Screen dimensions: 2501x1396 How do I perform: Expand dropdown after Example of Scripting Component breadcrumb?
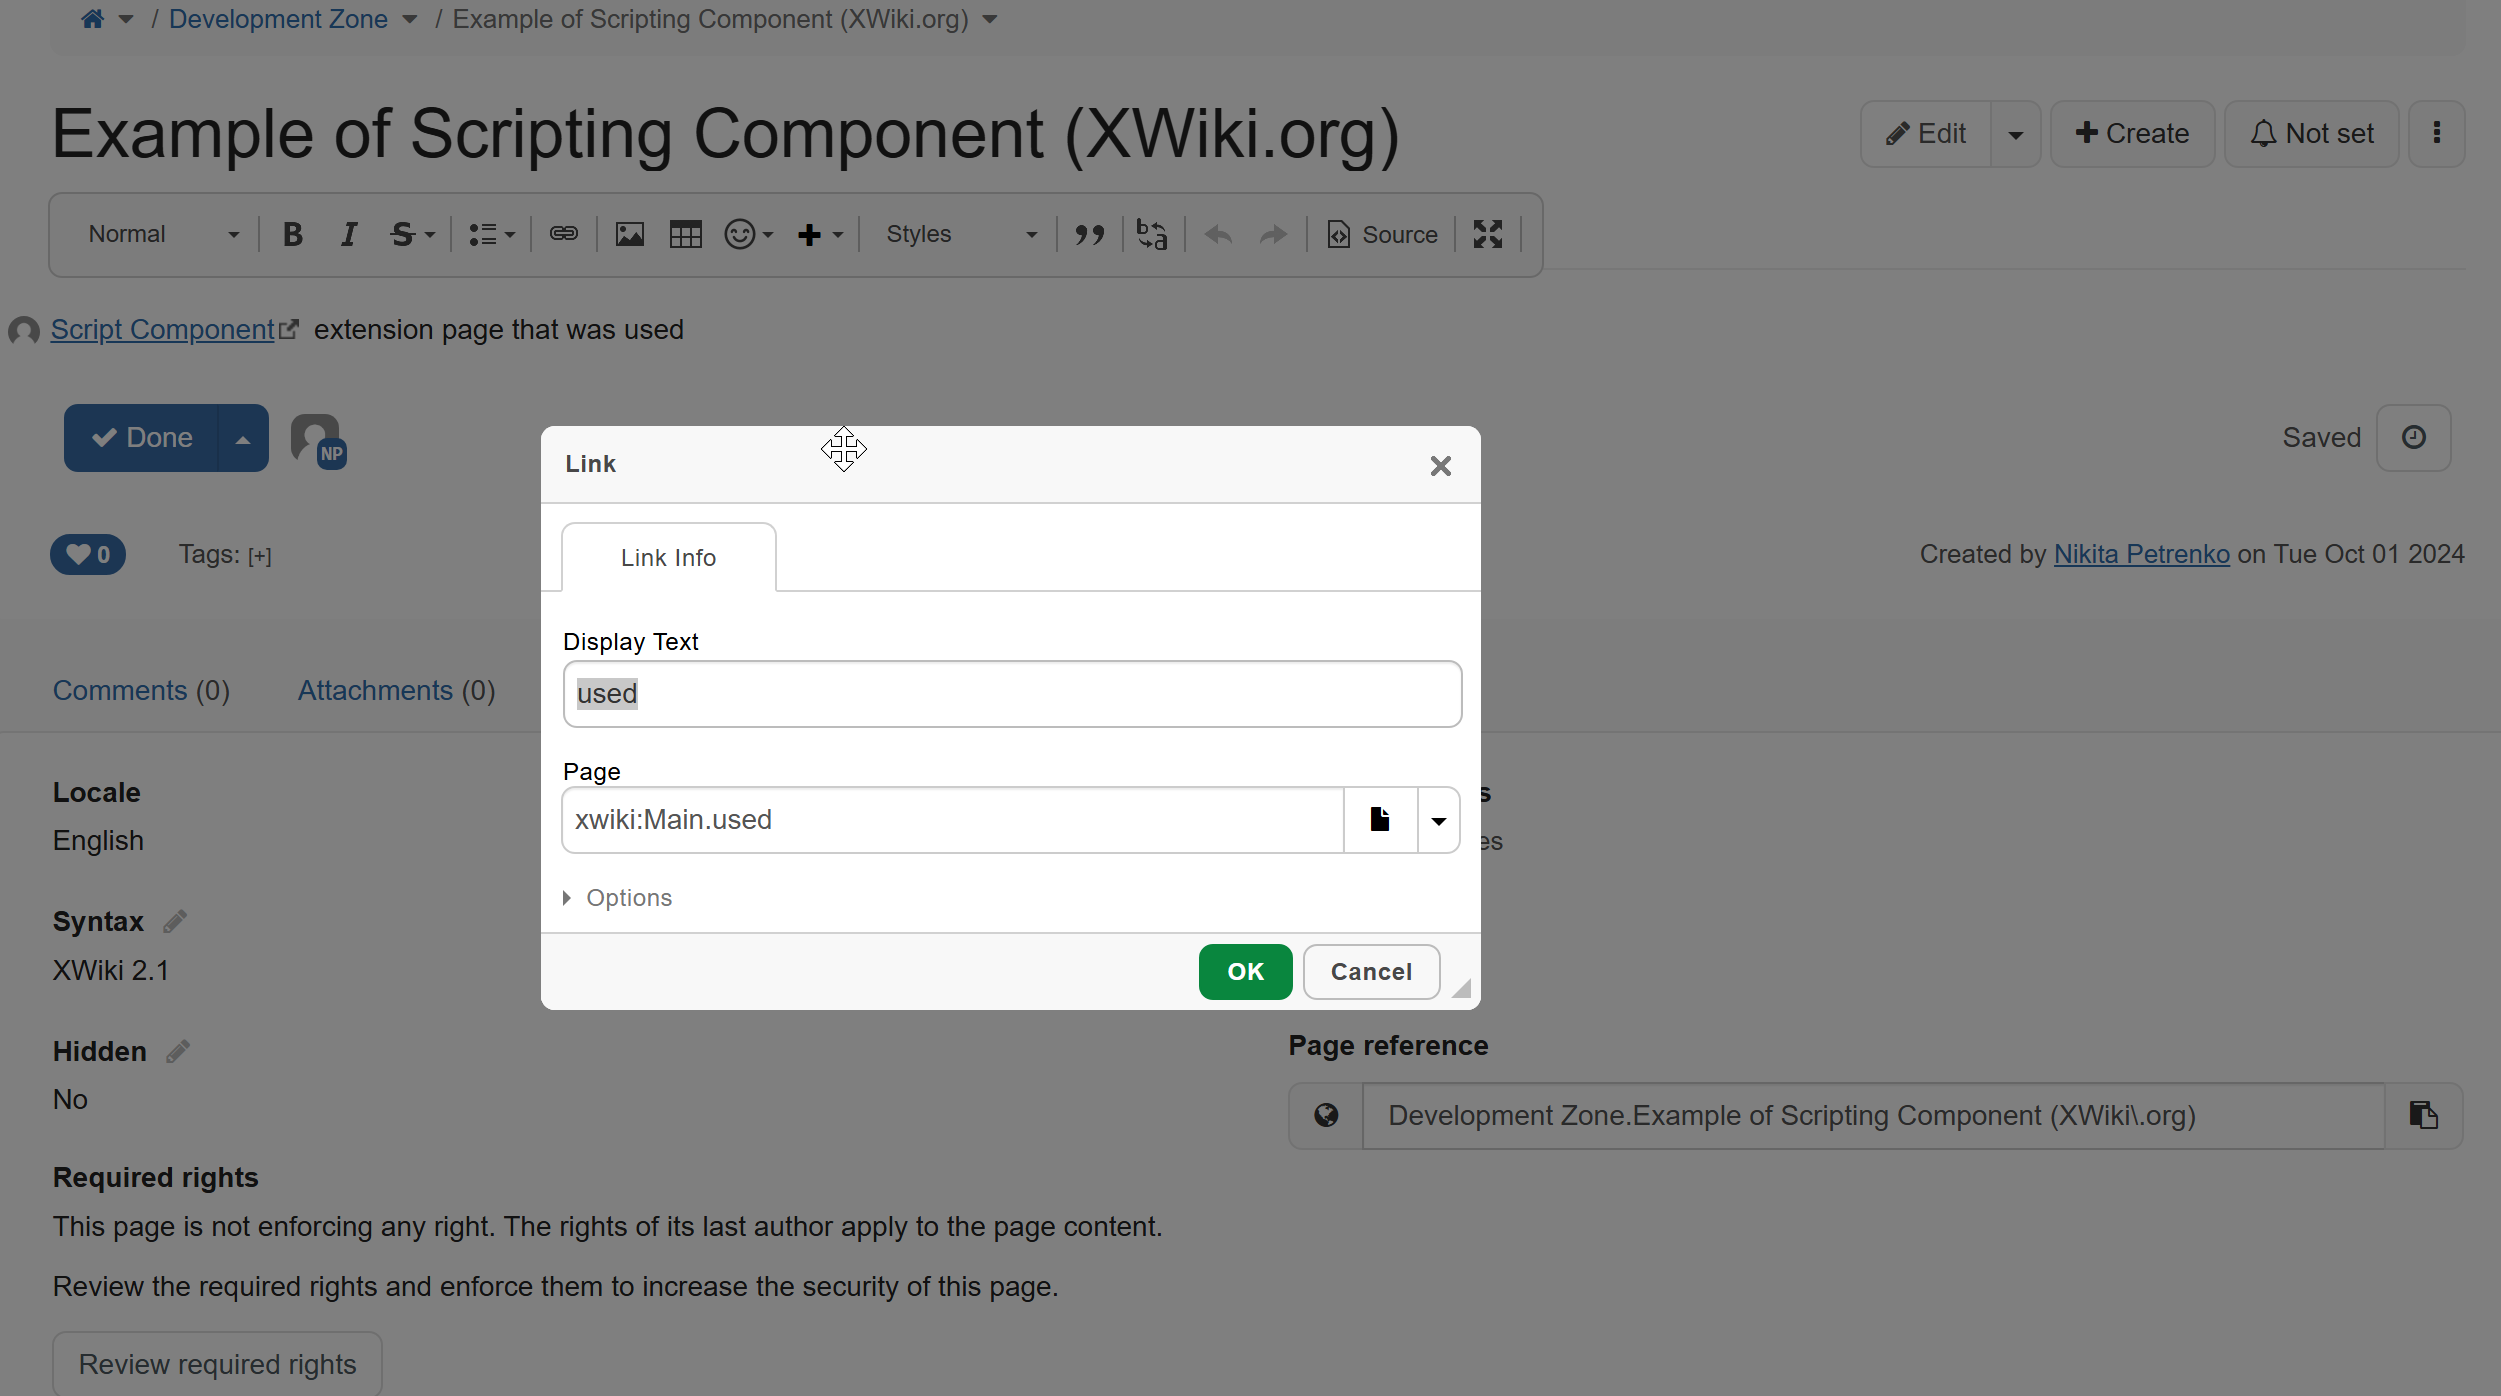pyautogui.click(x=990, y=20)
